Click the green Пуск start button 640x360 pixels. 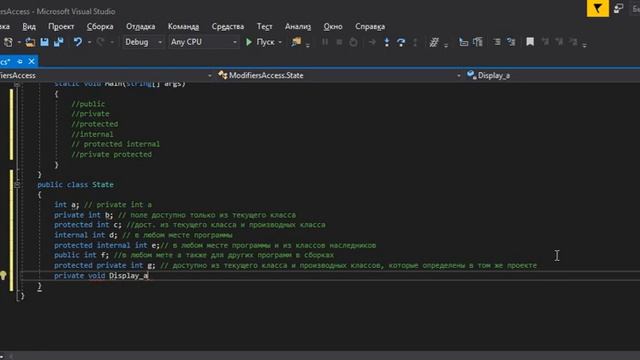click(260, 42)
